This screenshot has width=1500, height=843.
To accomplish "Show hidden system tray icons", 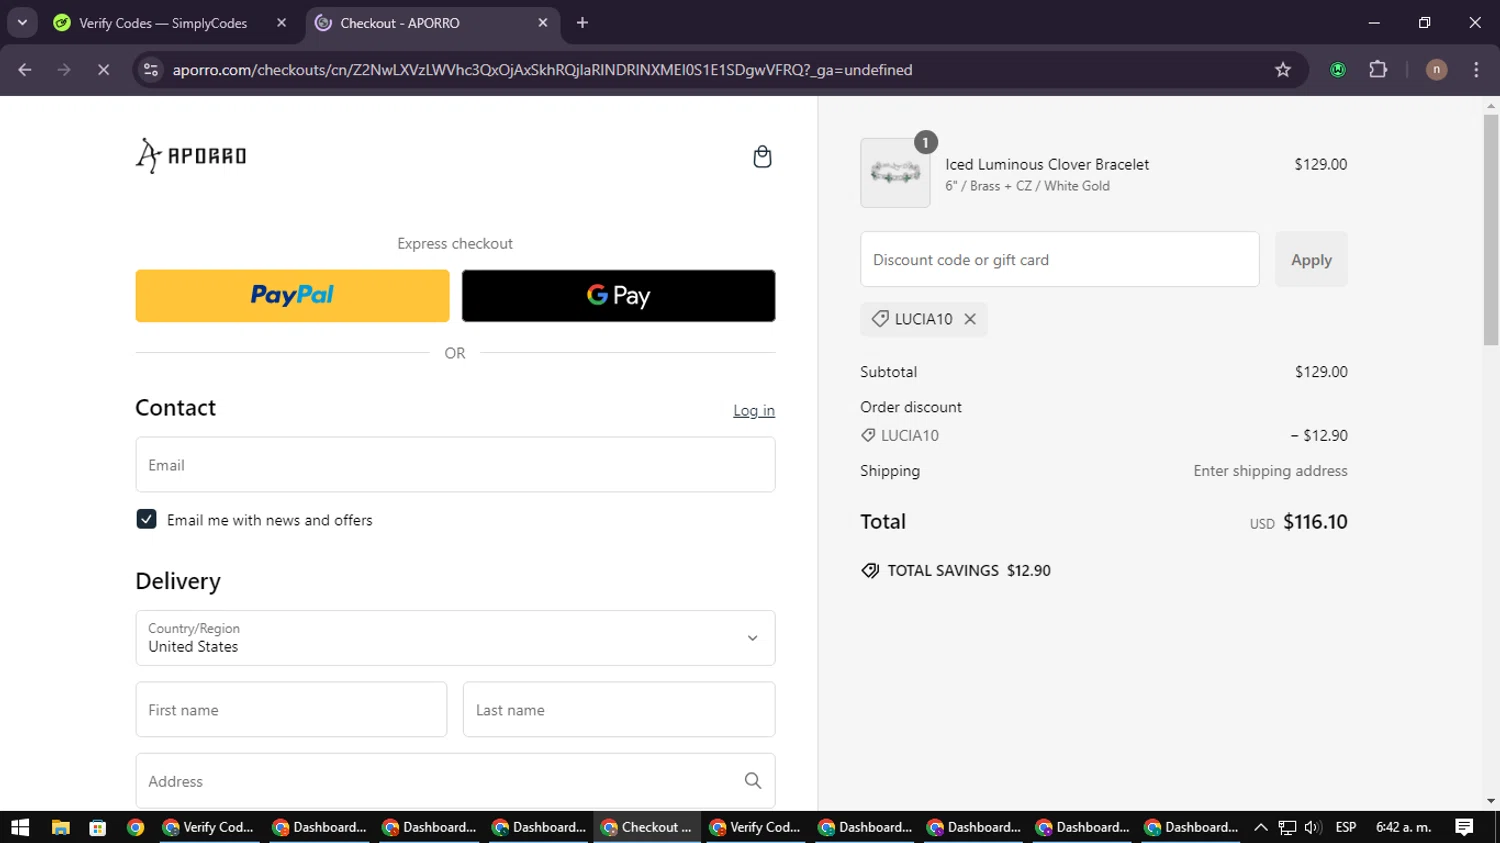I will [x=1261, y=827].
